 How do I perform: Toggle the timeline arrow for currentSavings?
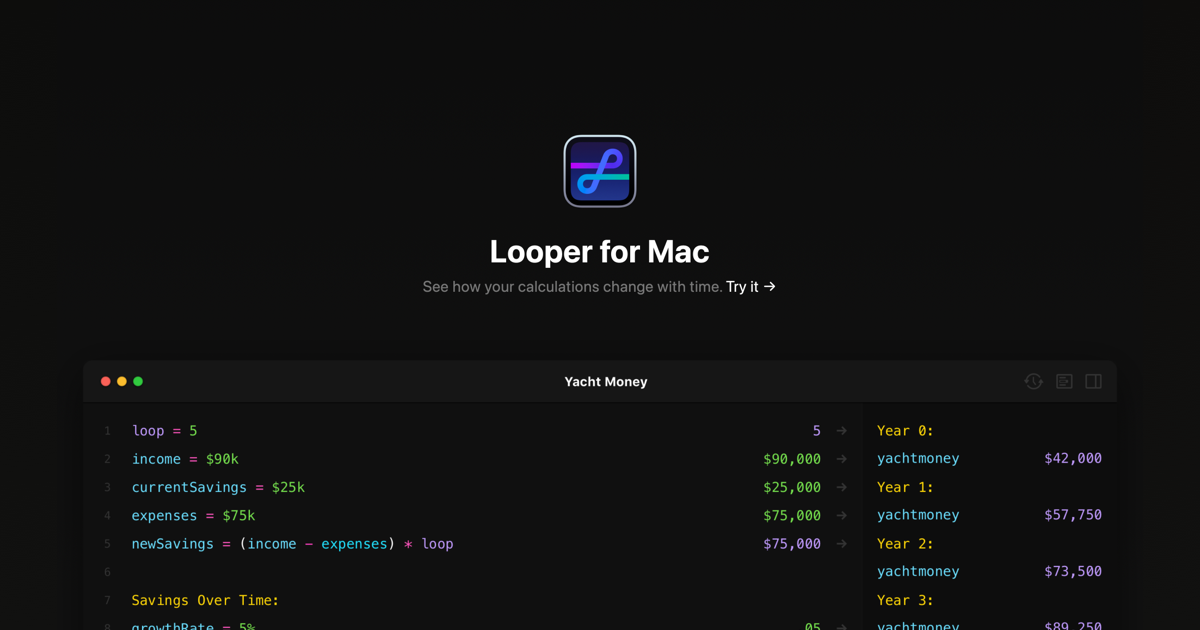pyautogui.click(x=840, y=487)
